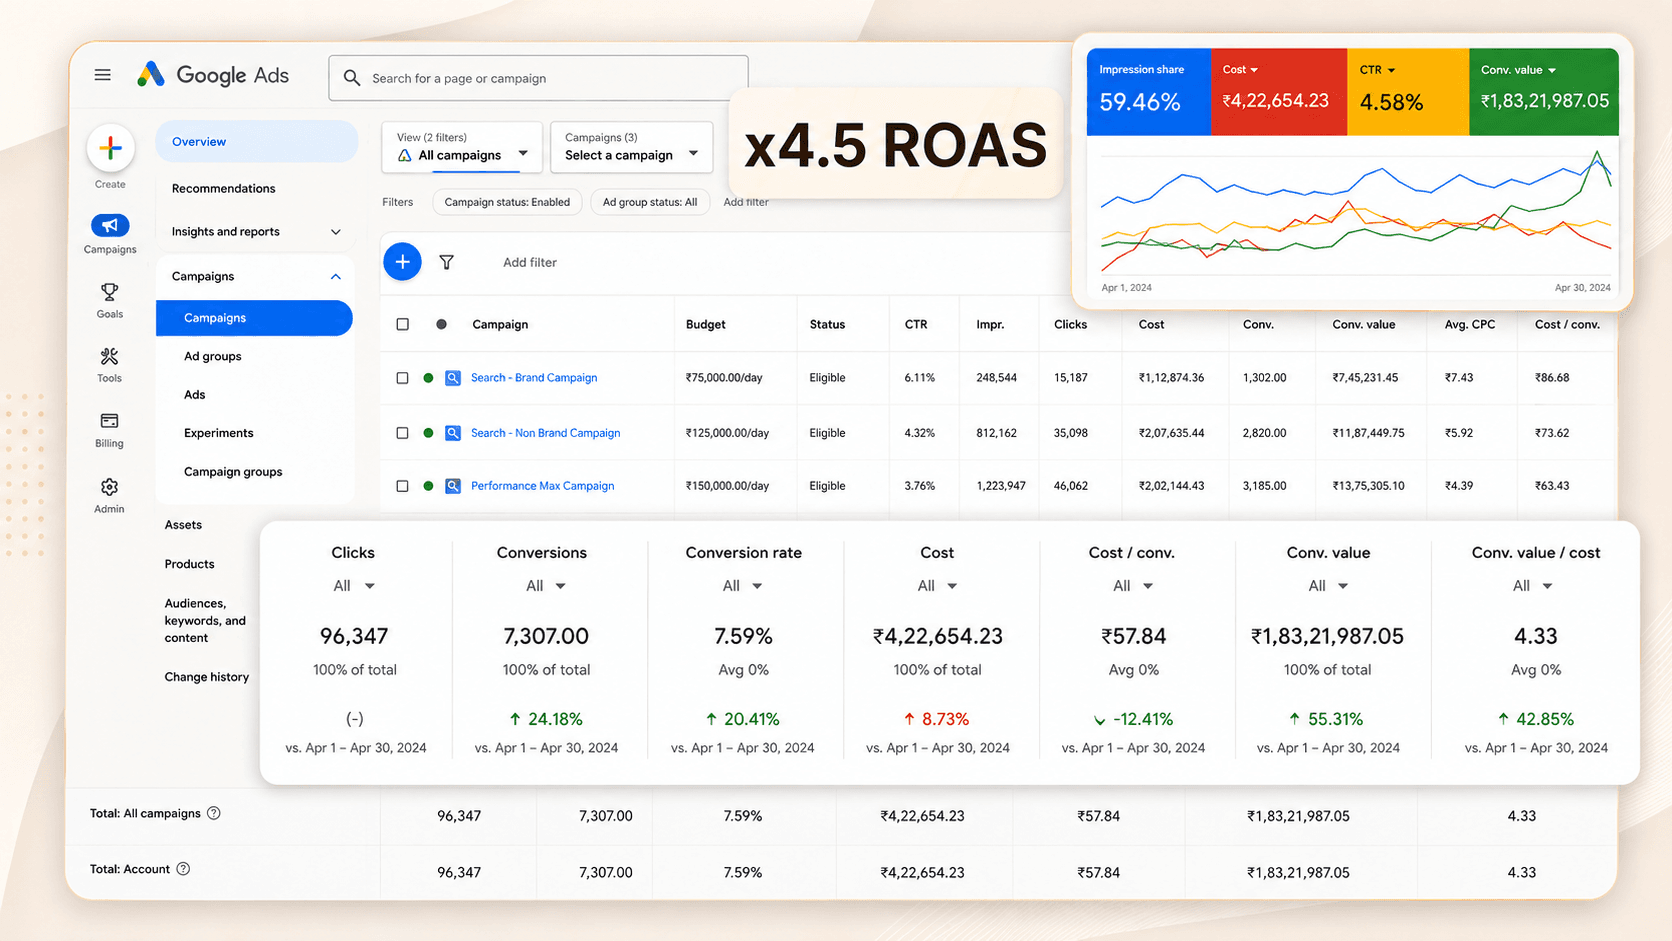Open the Conversions card All dropdown
The height and width of the screenshot is (941, 1672).
(x=546, y=586)
